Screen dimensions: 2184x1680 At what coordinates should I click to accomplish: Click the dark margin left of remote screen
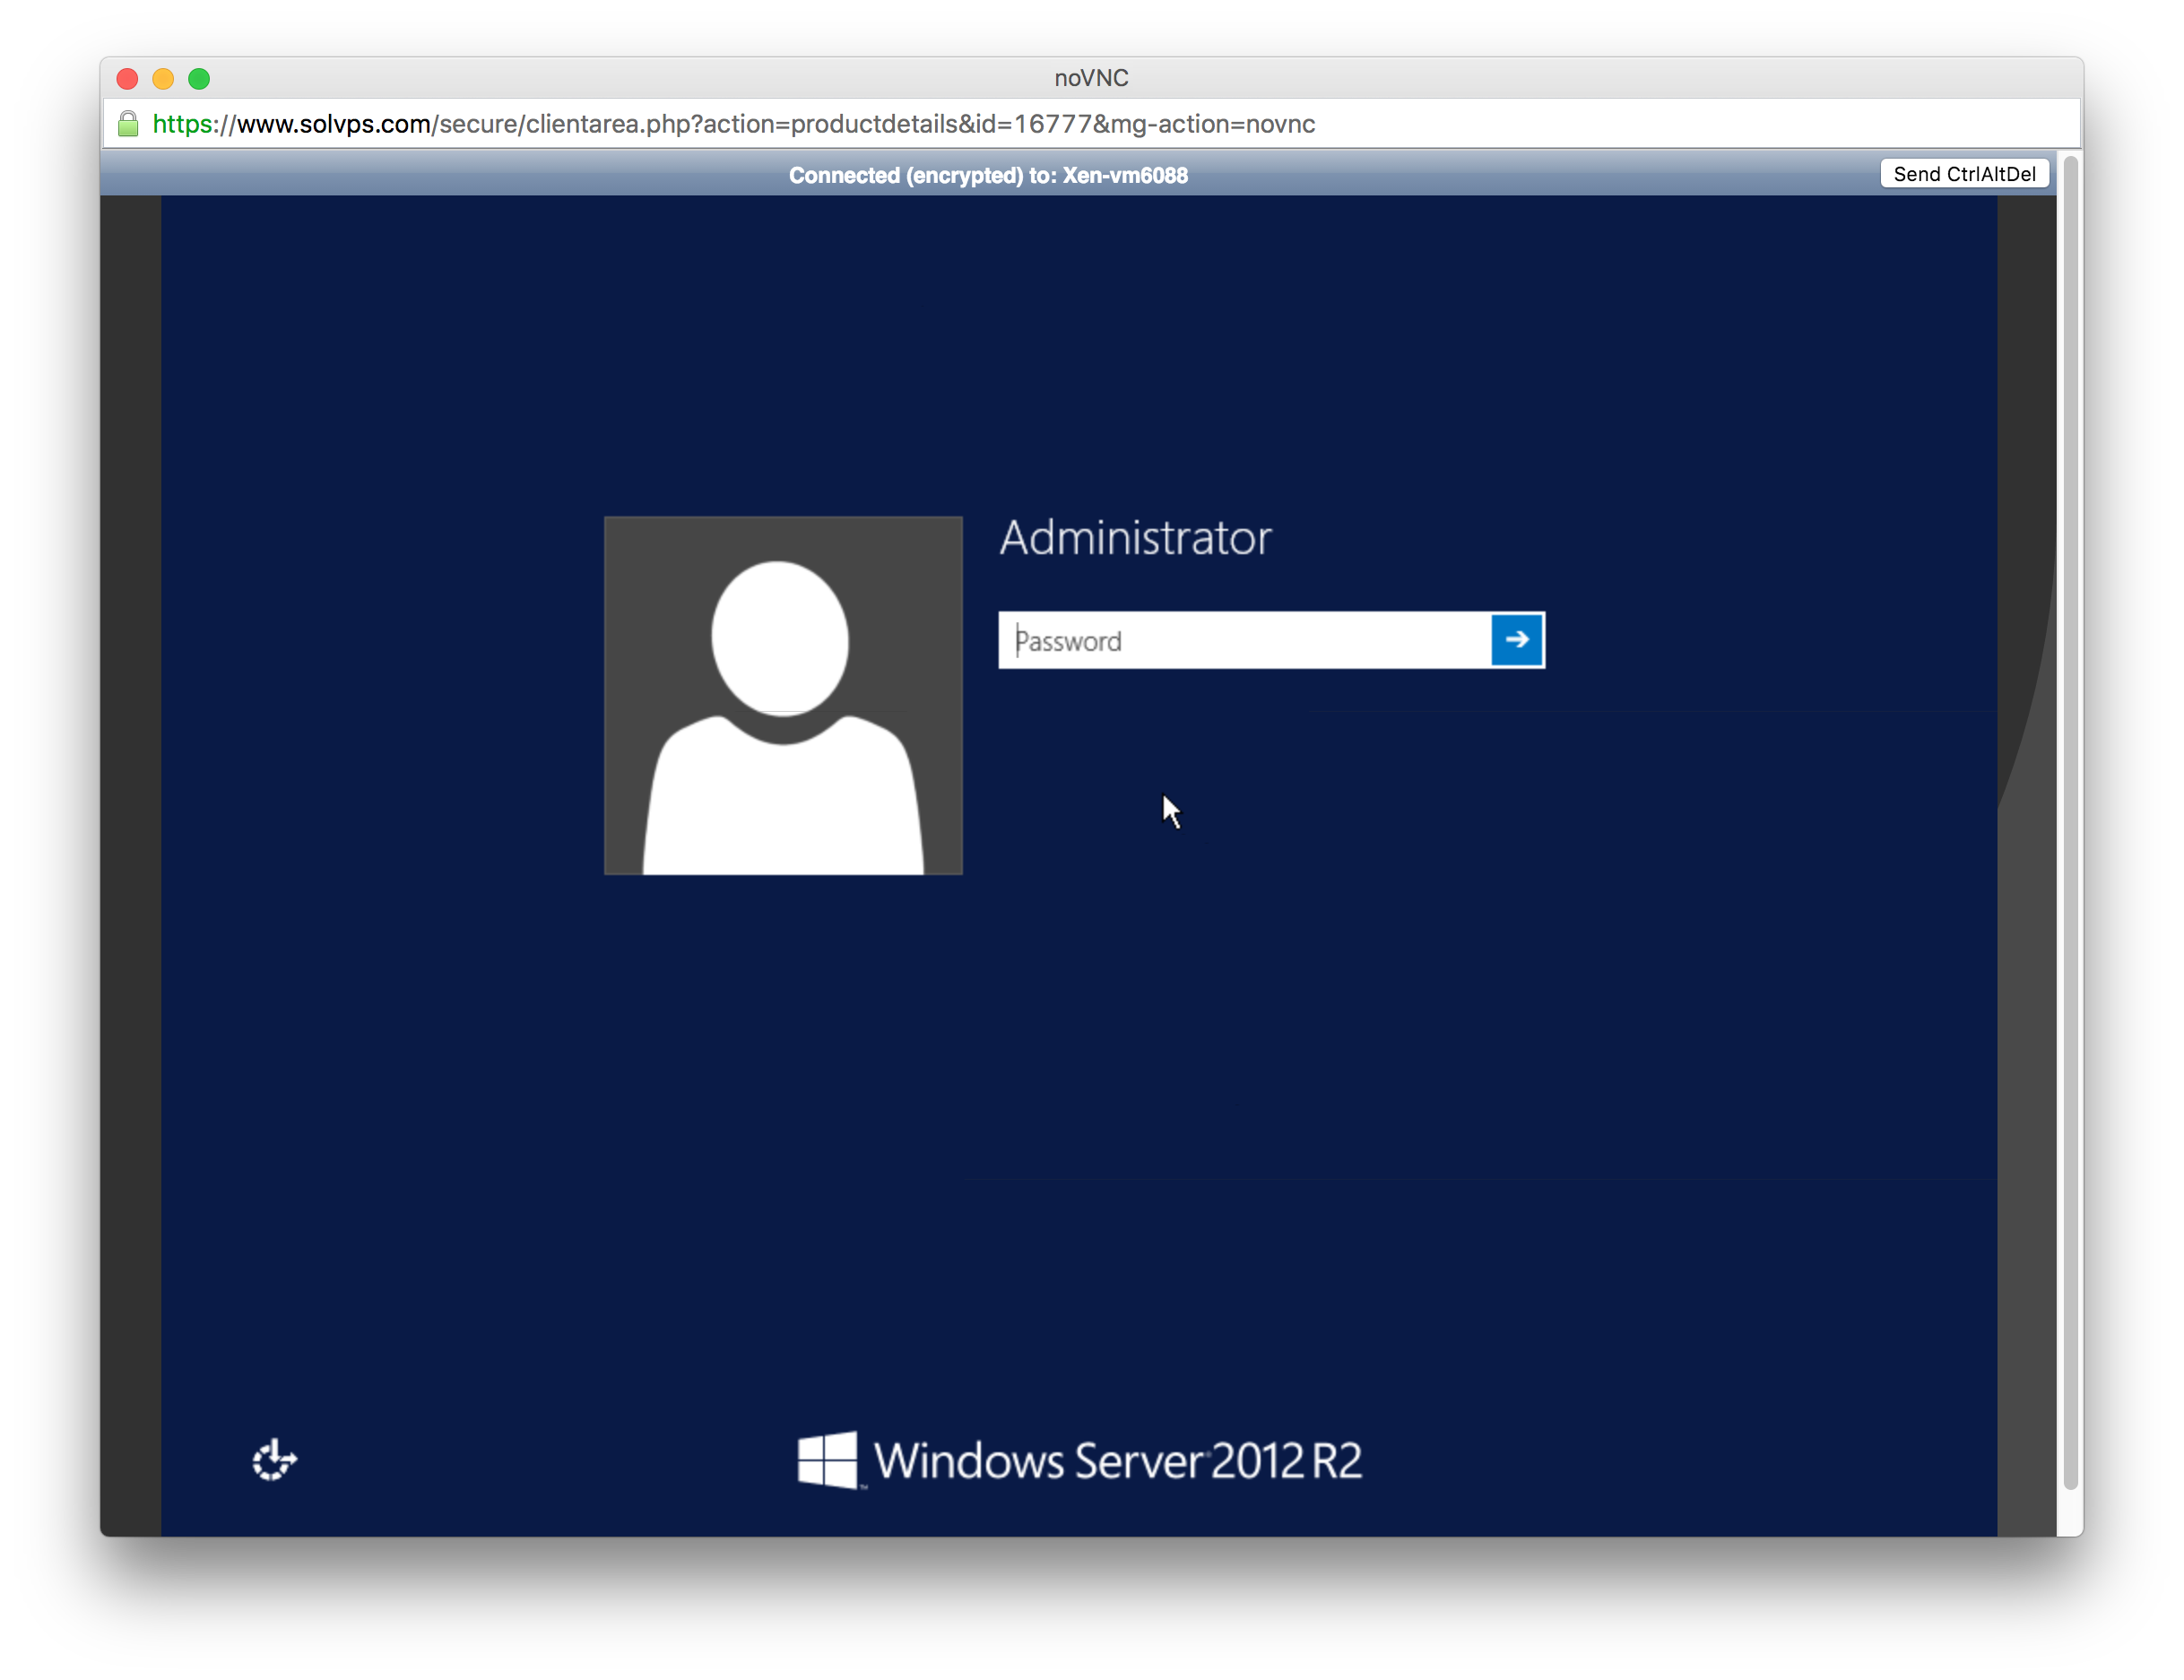coord(131,860)
